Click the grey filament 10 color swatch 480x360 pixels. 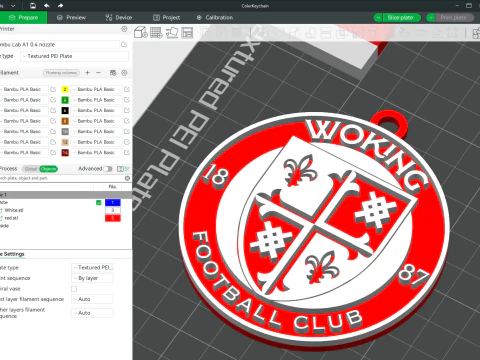(65, 132)
